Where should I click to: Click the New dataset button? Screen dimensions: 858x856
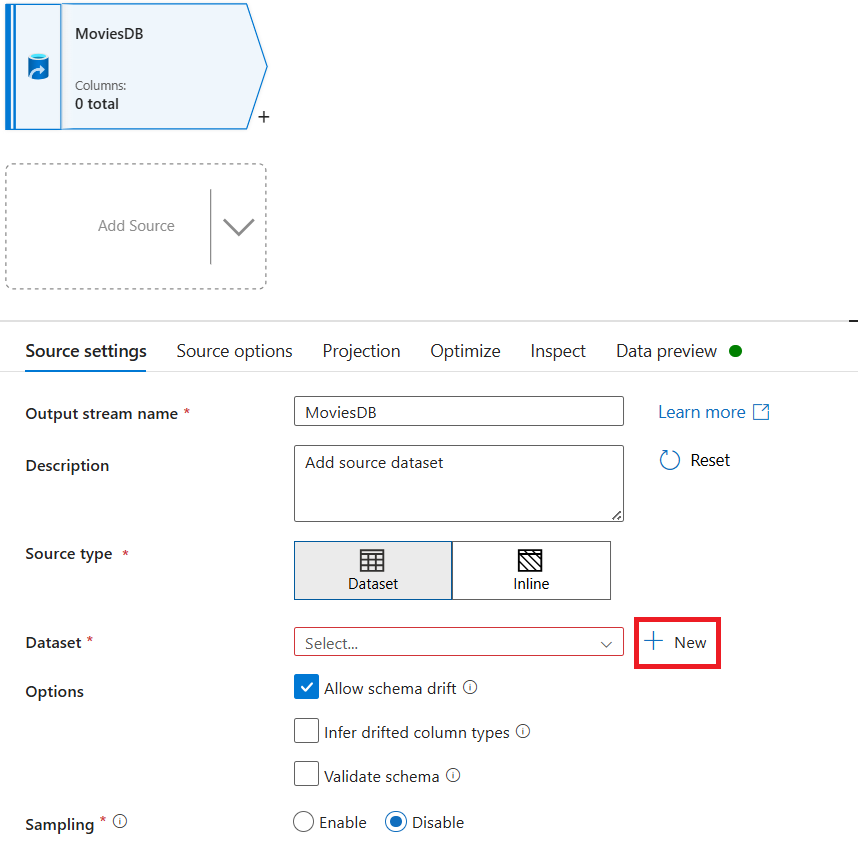677,643
